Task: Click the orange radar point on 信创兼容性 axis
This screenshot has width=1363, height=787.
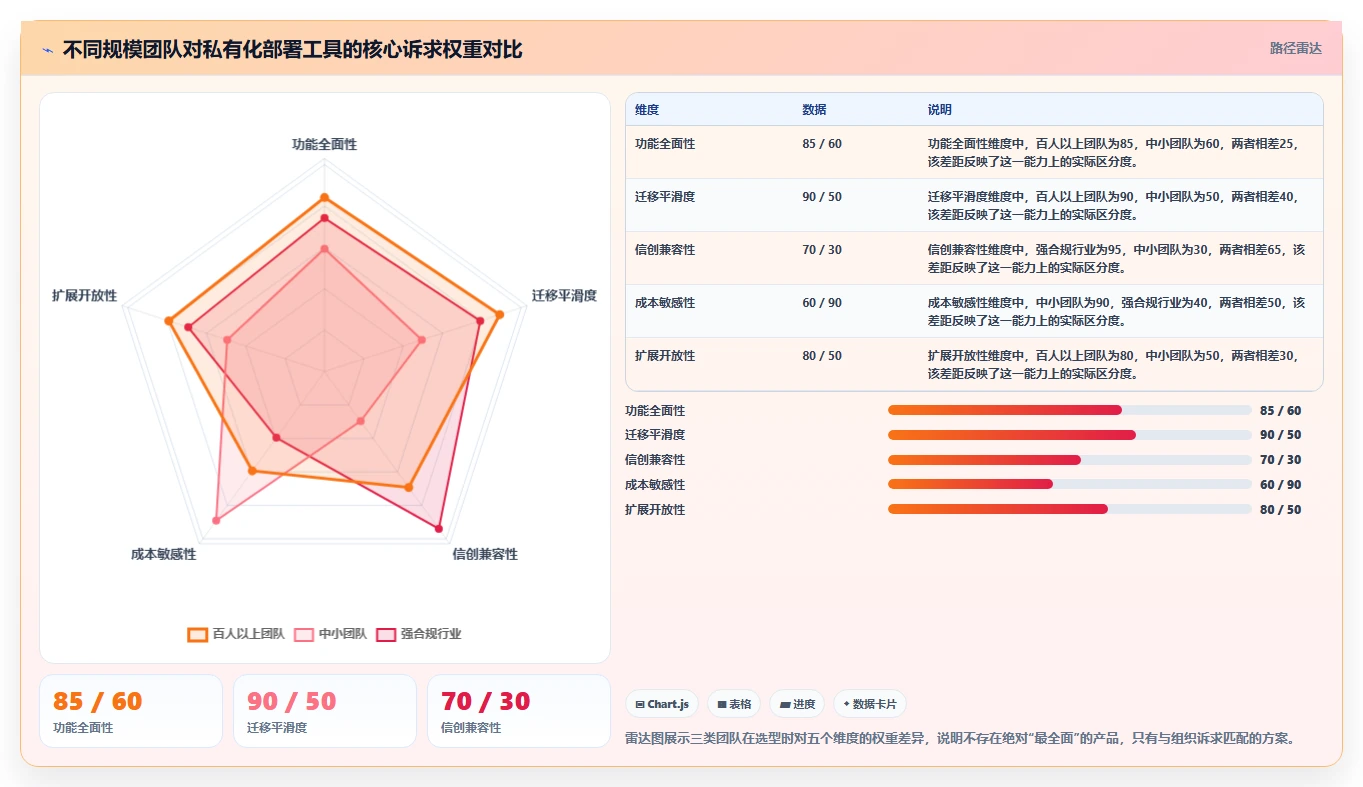Action: 408,487
